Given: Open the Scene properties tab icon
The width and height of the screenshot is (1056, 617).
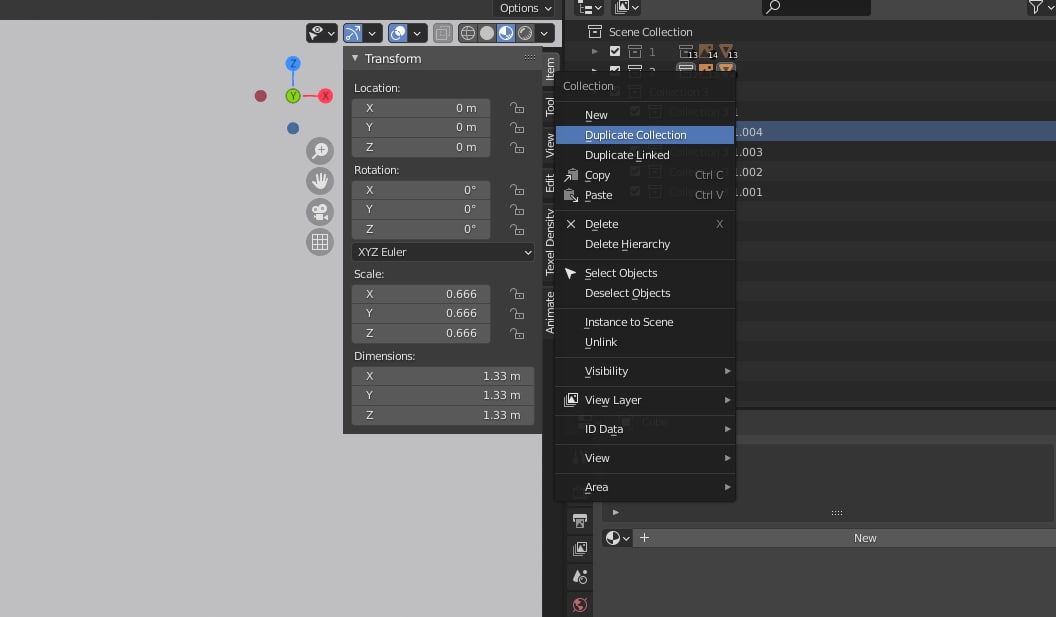Looking at the screenshot, I should coord(580,577).
